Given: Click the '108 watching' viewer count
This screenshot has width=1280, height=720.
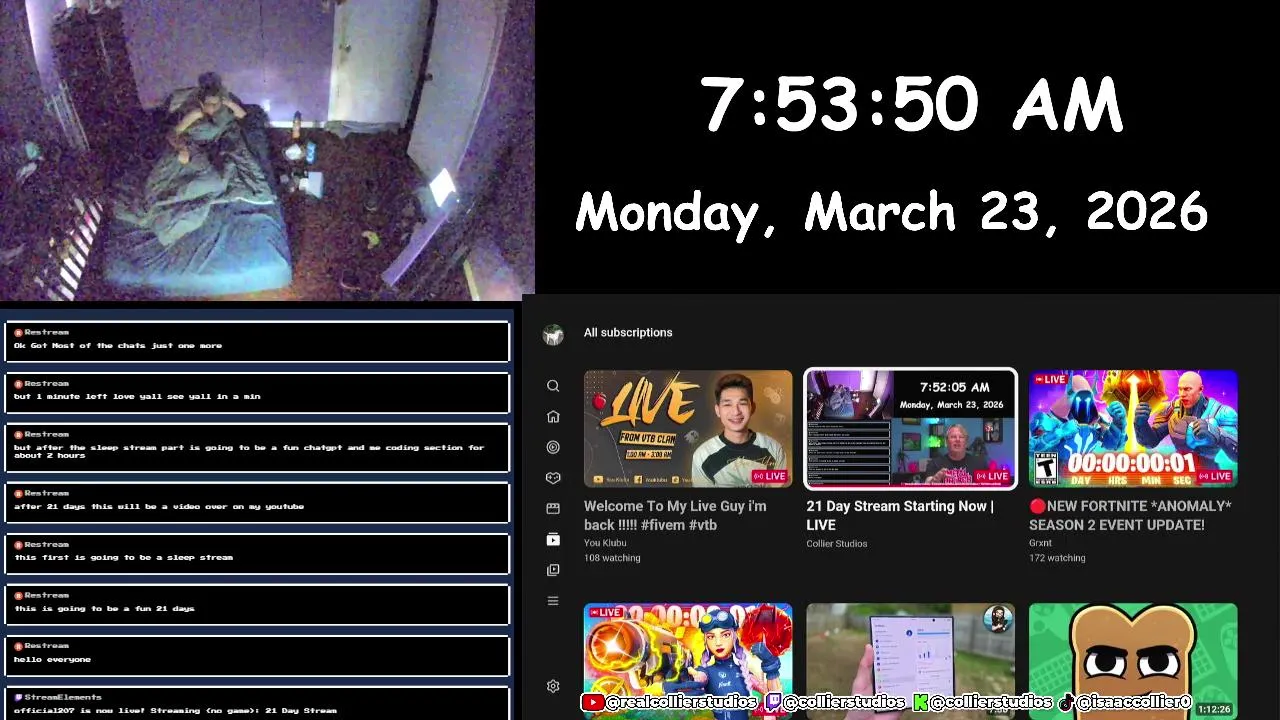Looking at the screenshot, I should tap(612, 558).
